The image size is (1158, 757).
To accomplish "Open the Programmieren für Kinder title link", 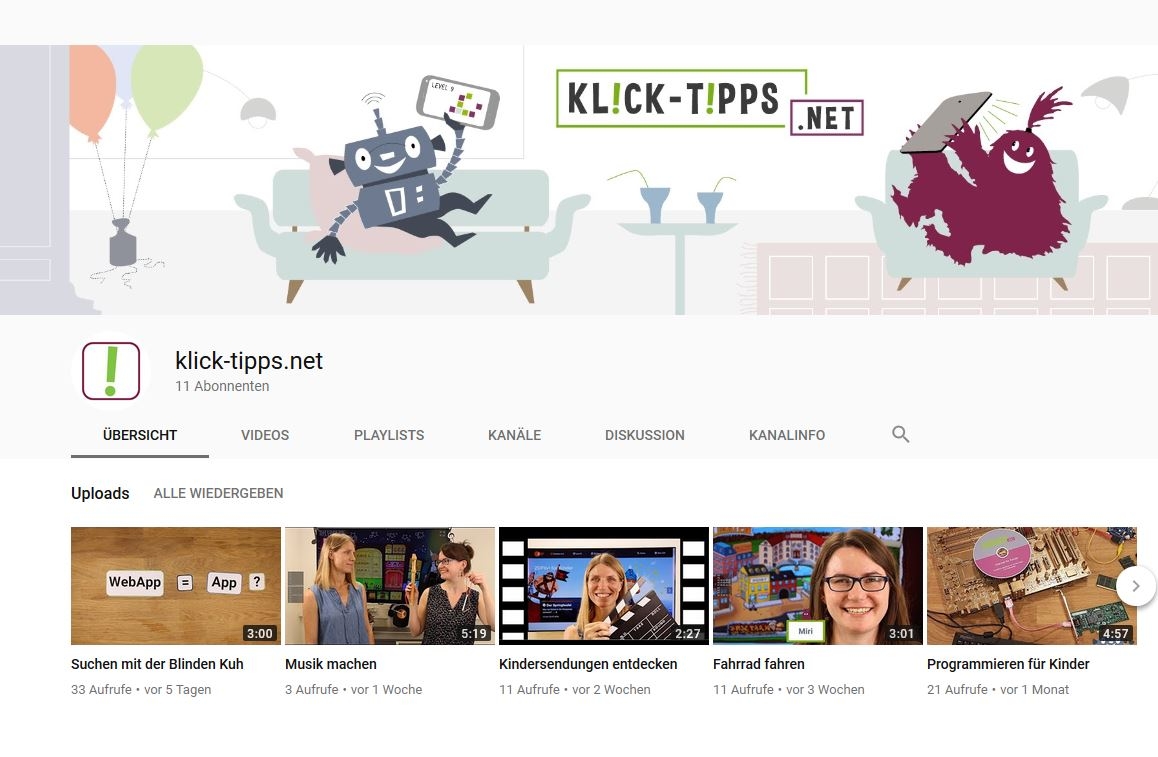I will pyautogui.click(x=1008, y=664).
